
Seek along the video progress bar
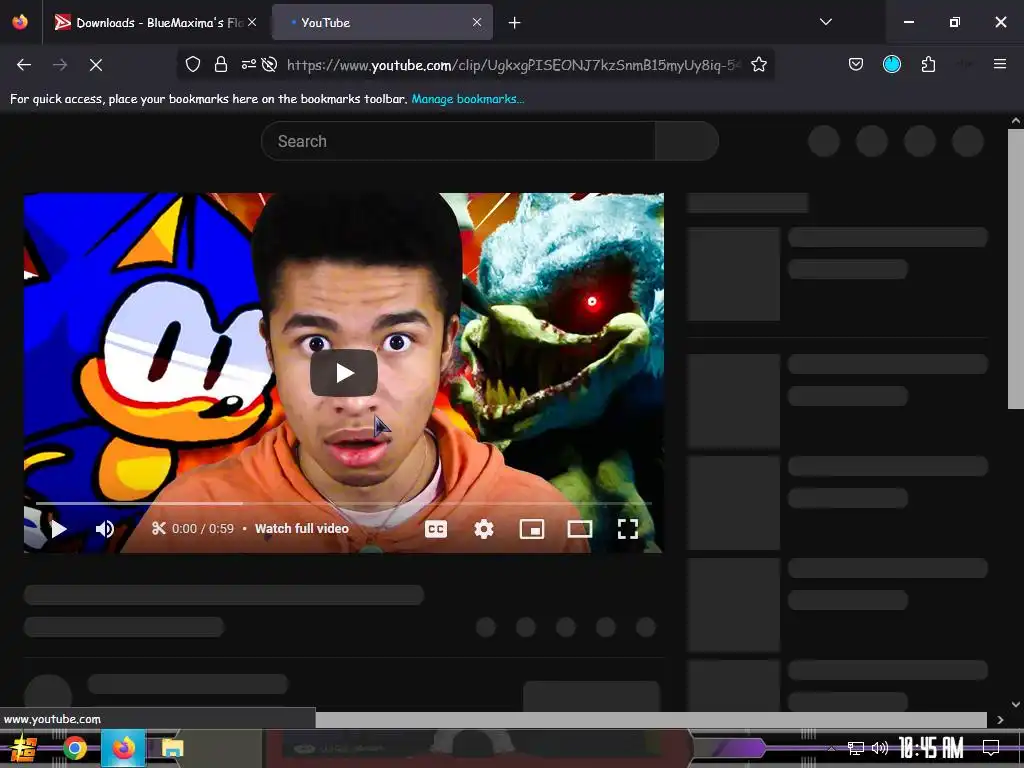(x=344, y=504)
